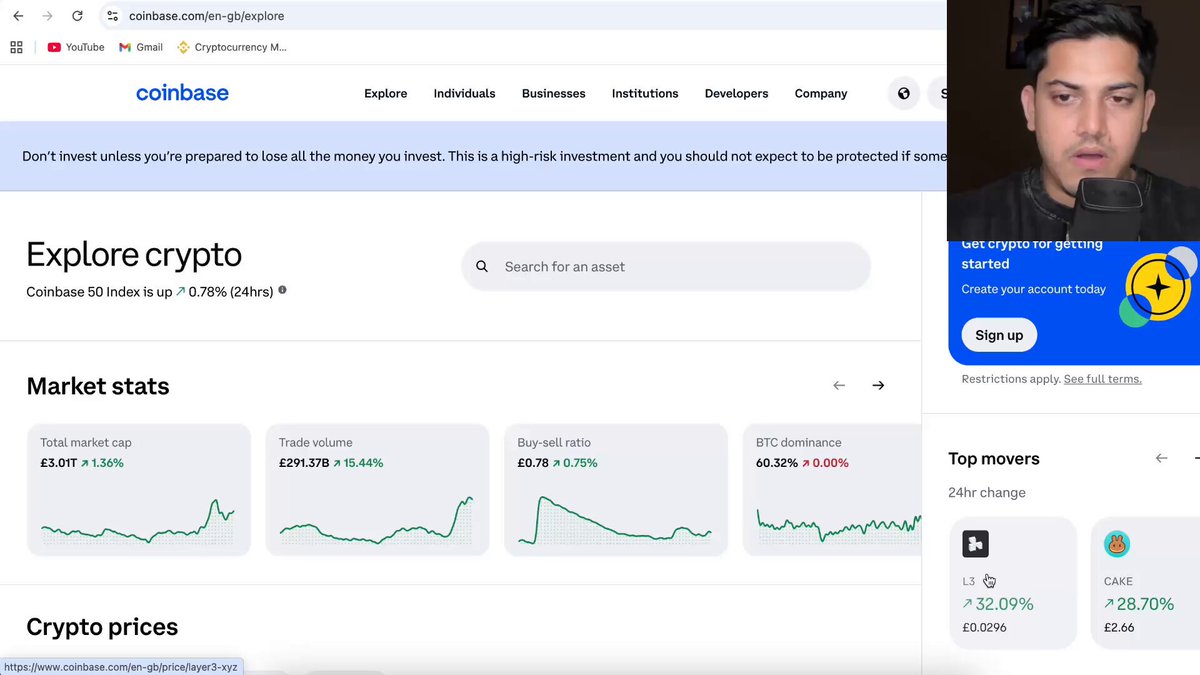Click the £0.0296 L3 price
This screenshot has height=675, width=1200.
tap(985, 628)
